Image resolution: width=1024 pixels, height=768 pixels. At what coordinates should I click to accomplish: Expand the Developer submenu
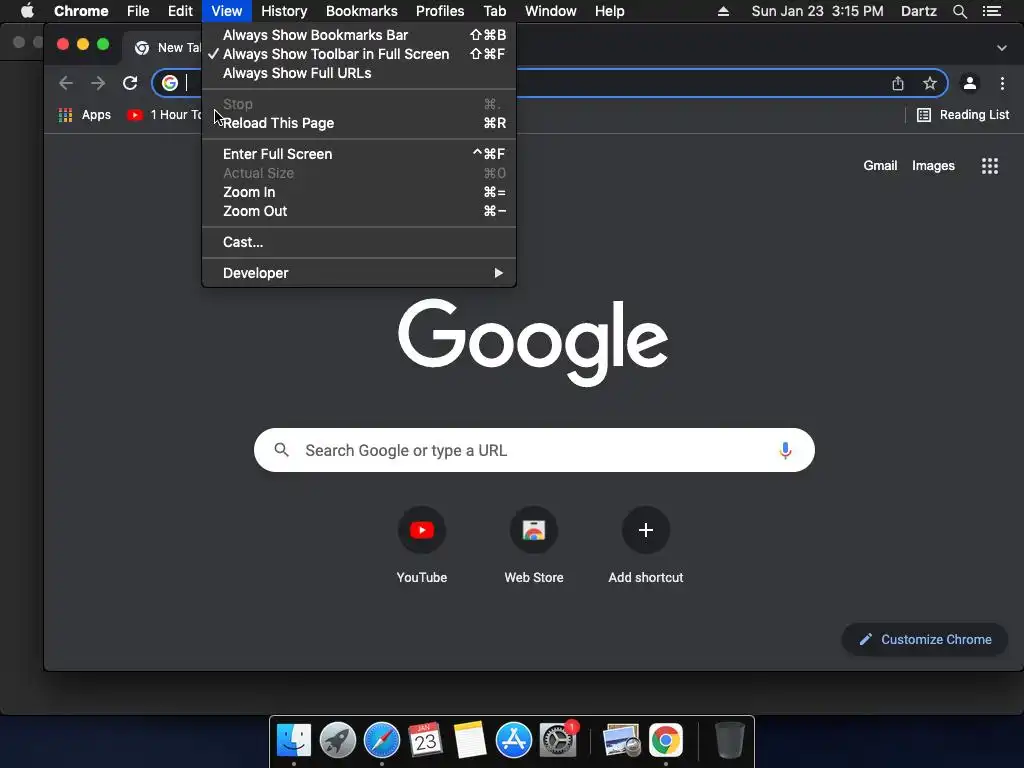[x=359, y=273]
